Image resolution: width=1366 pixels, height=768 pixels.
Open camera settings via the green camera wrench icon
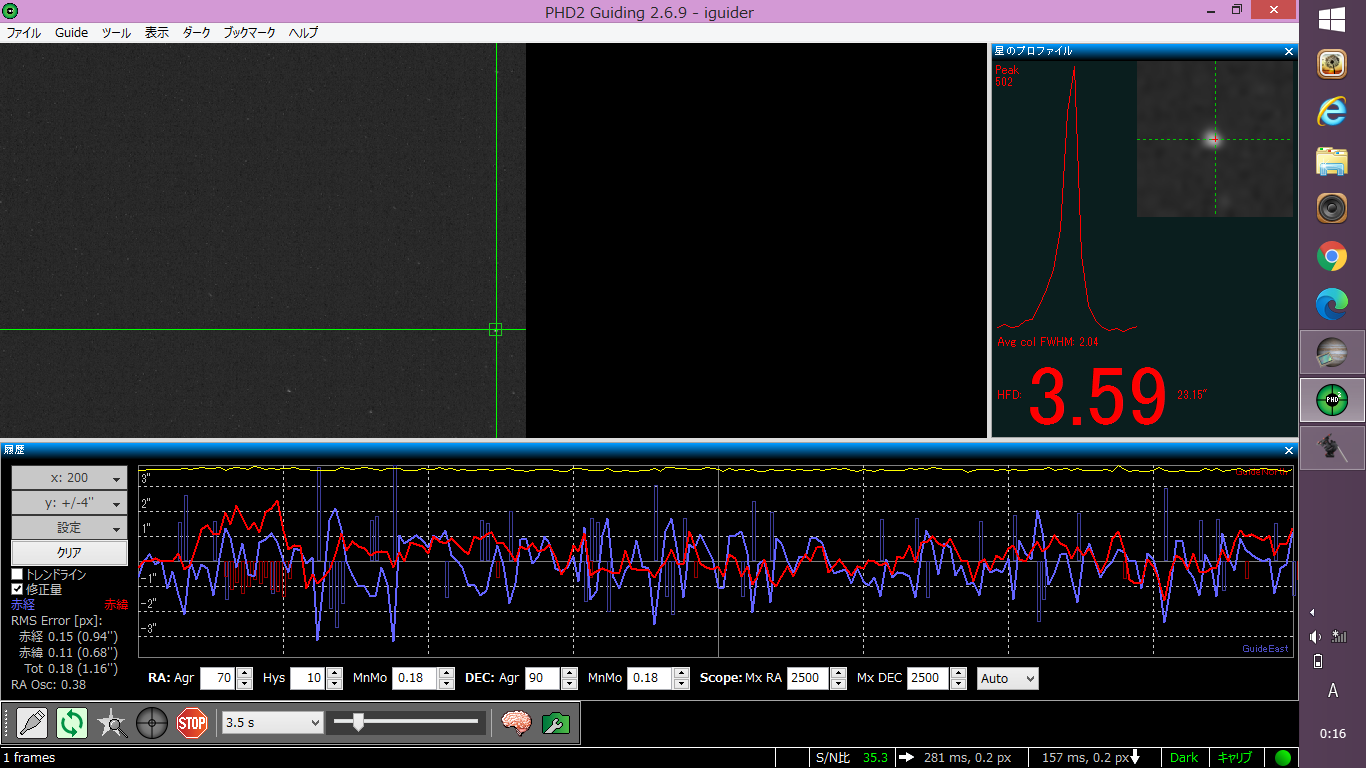click(x=556, y=722)
